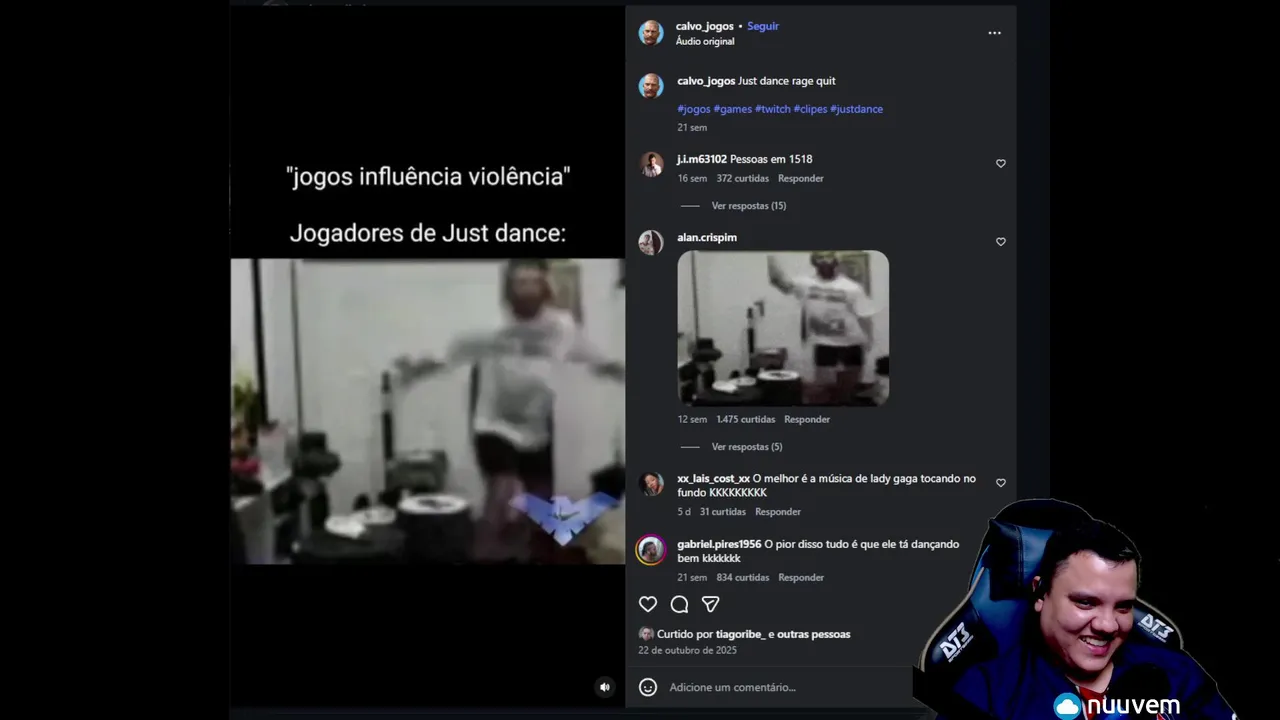Open calvo_jogos avatar in the post header
This screenshot has height=720, width=1280.
point(651,32)
